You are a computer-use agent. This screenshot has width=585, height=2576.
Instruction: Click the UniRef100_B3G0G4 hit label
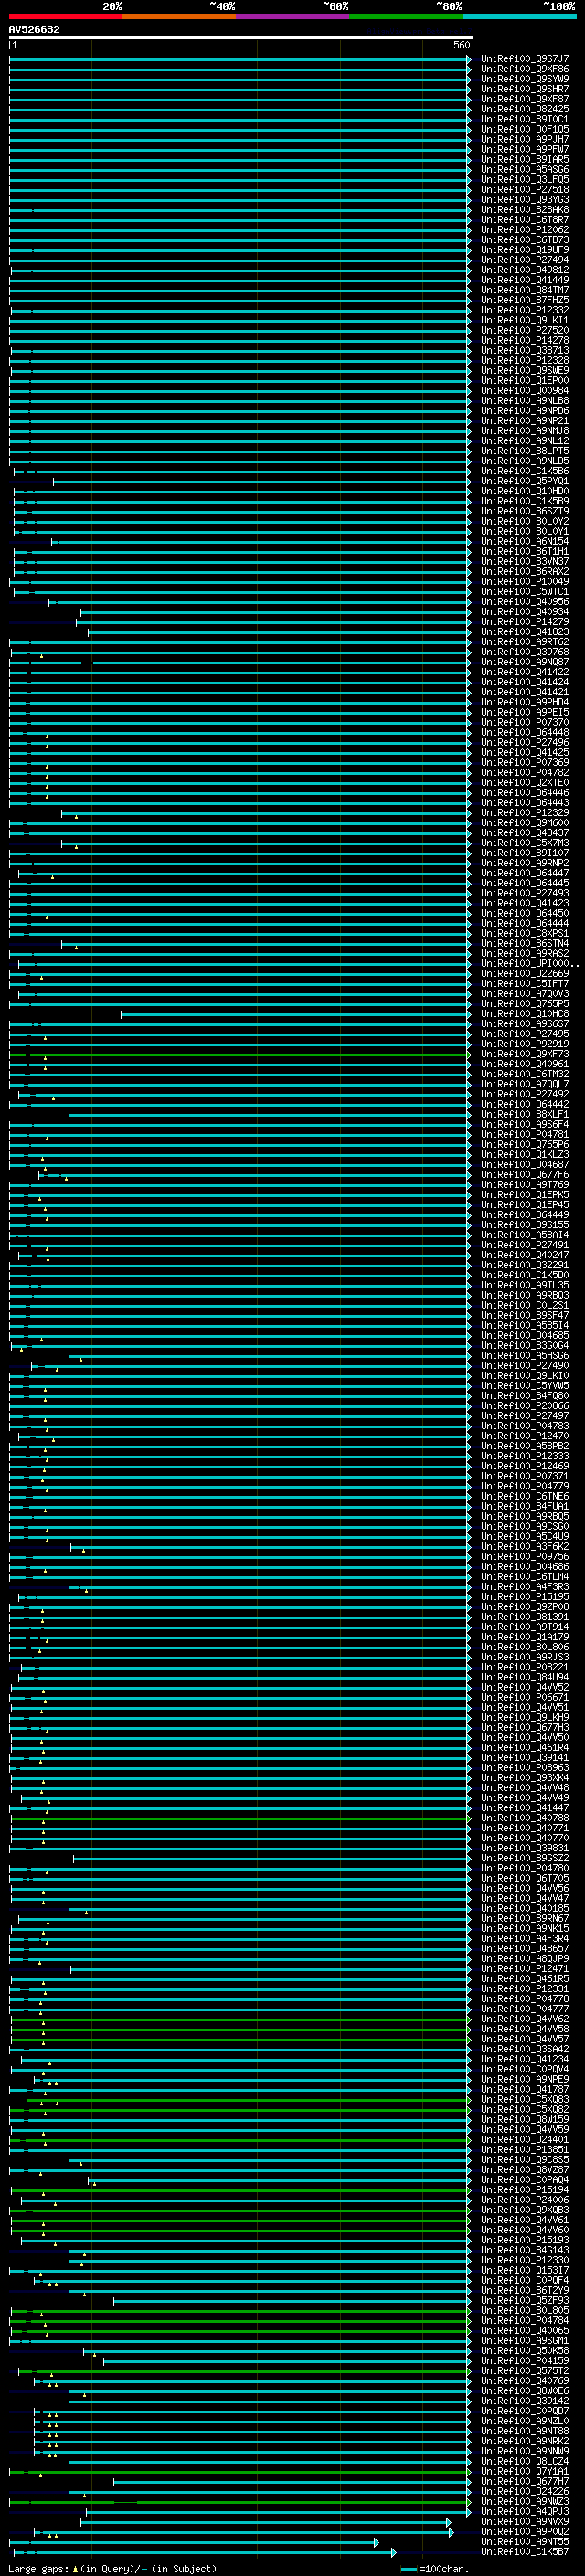tap(525, 1345)
